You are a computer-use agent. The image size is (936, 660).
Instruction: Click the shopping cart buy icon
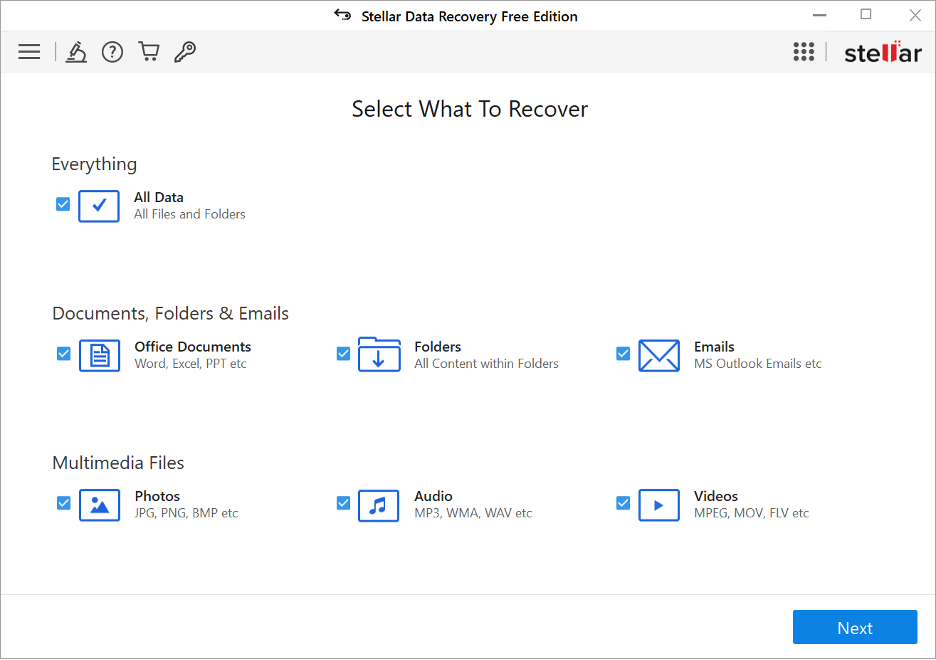(149, 52)
